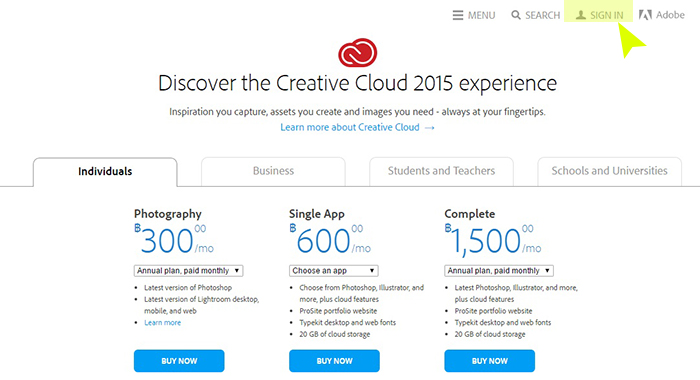
Task: Click ProSite portfolio website under Complete
Action: 493,311
